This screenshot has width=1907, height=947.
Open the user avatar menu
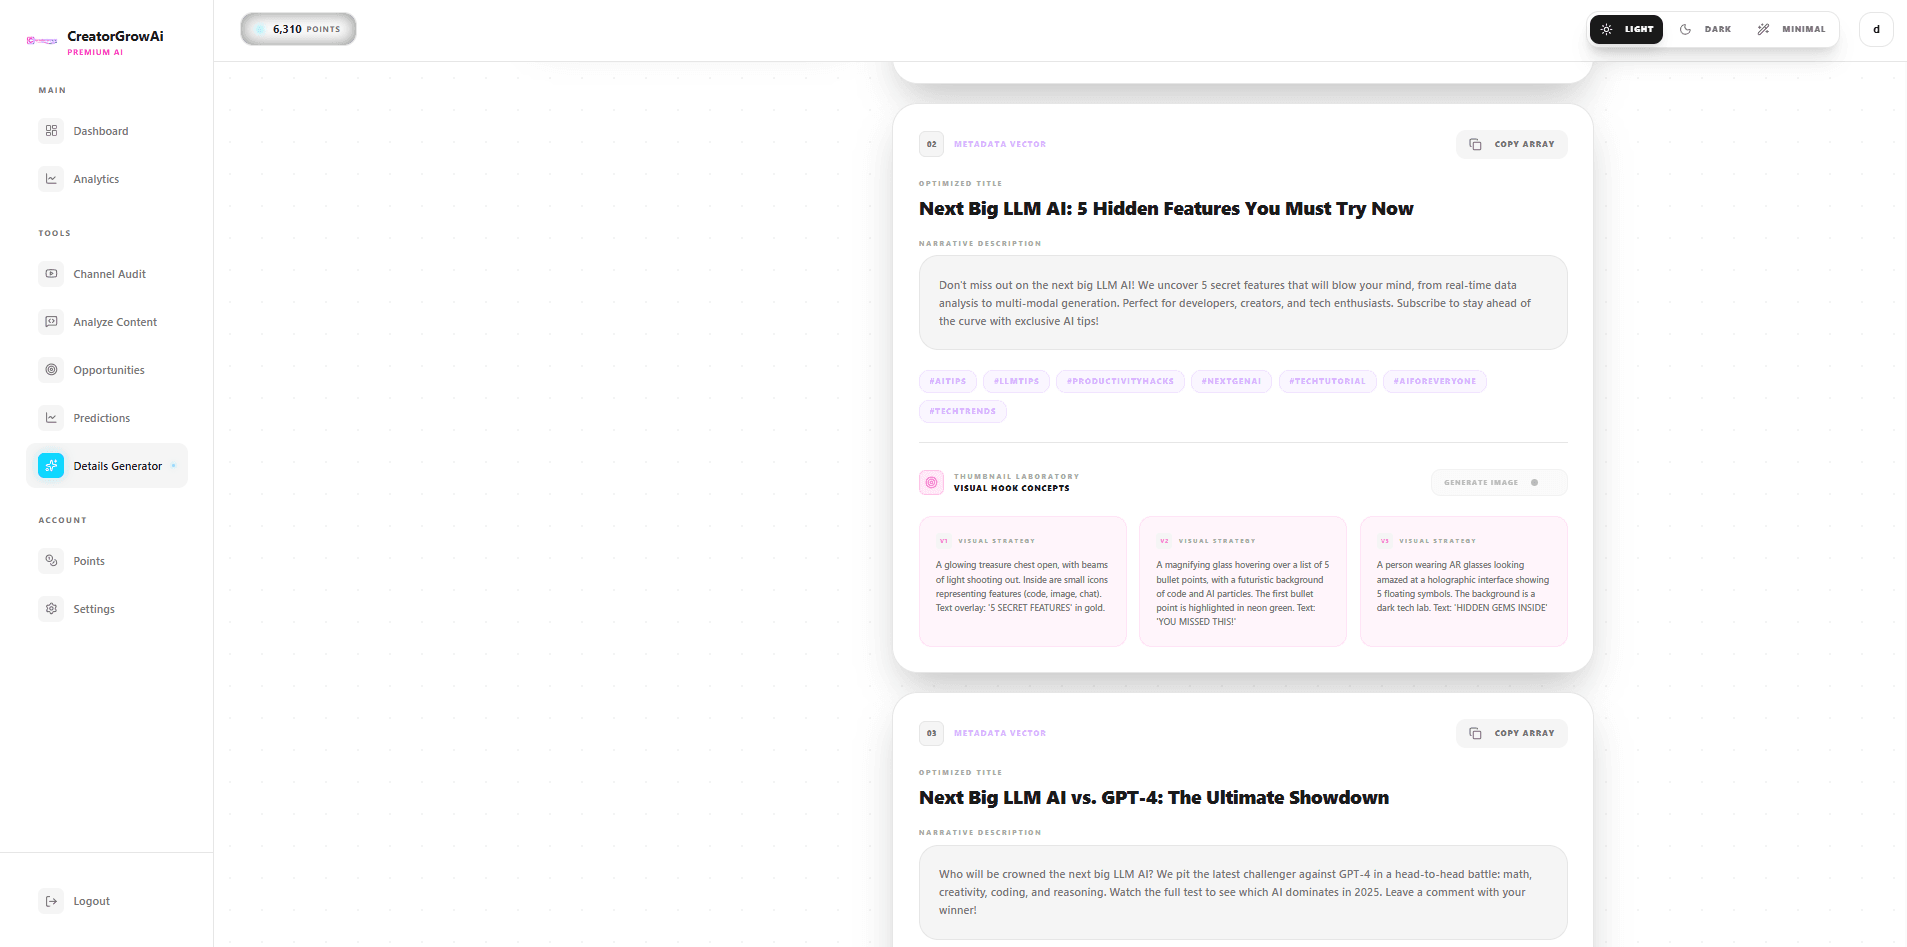(1875, 29)
